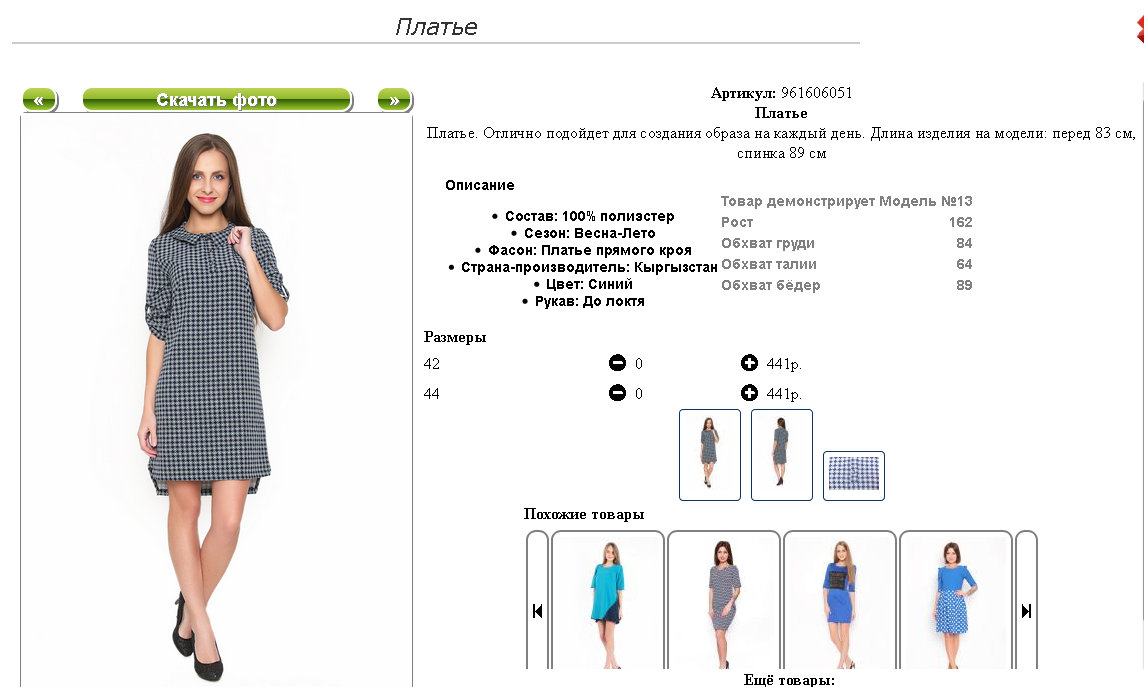Open similar blue dress with black panel
Screen dimensions: 1144x687
point(840,600)
